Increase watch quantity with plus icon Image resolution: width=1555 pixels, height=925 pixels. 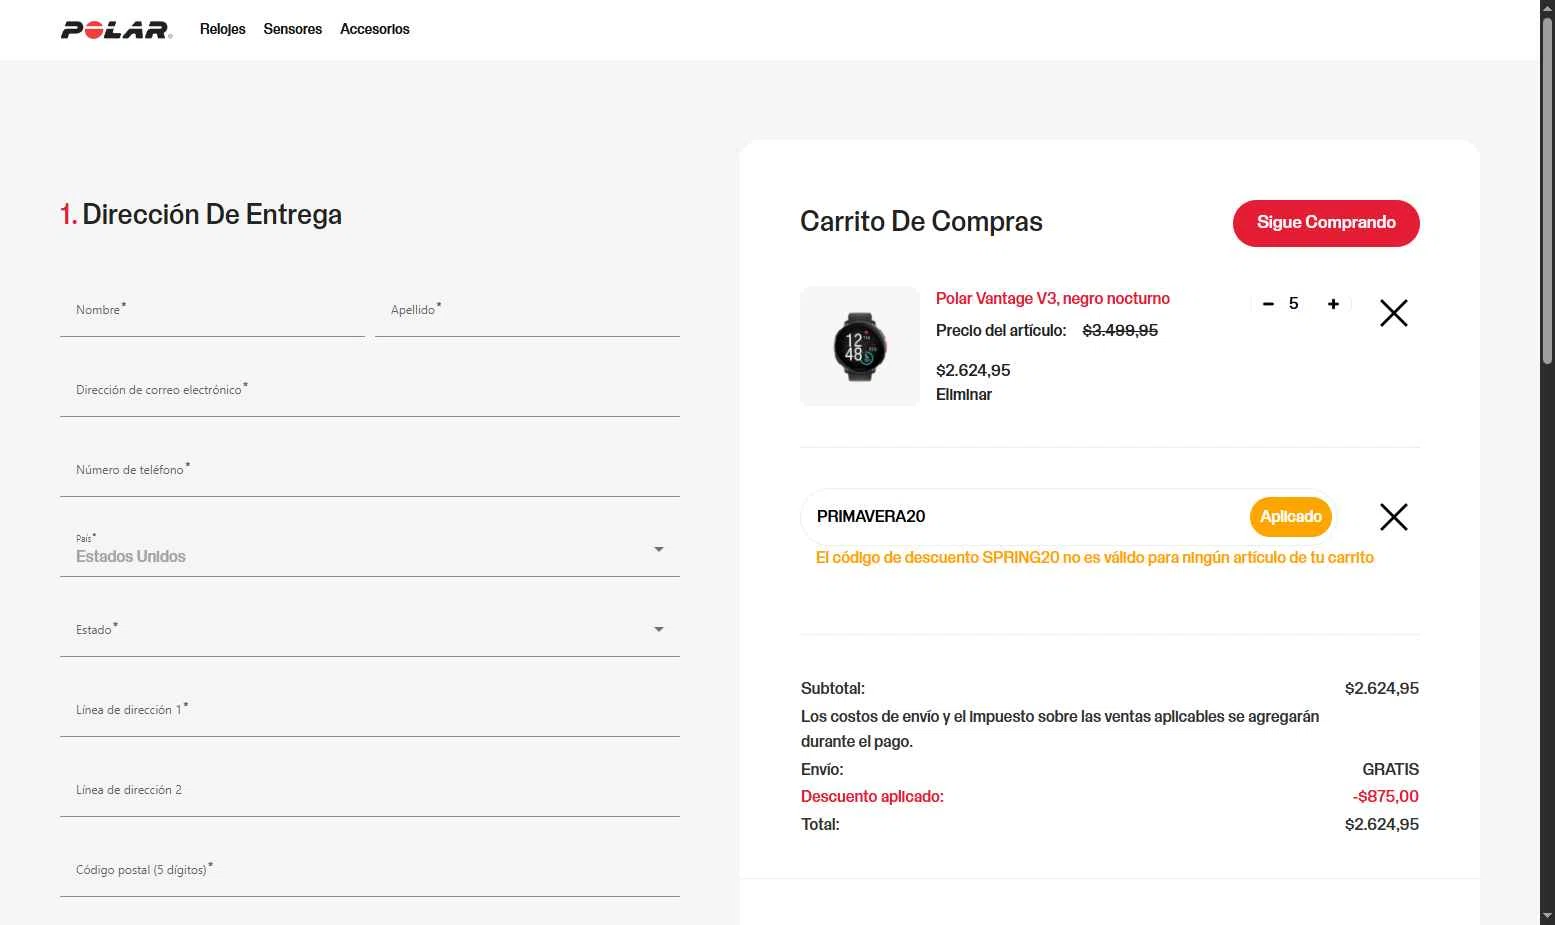click(1333, 304)
